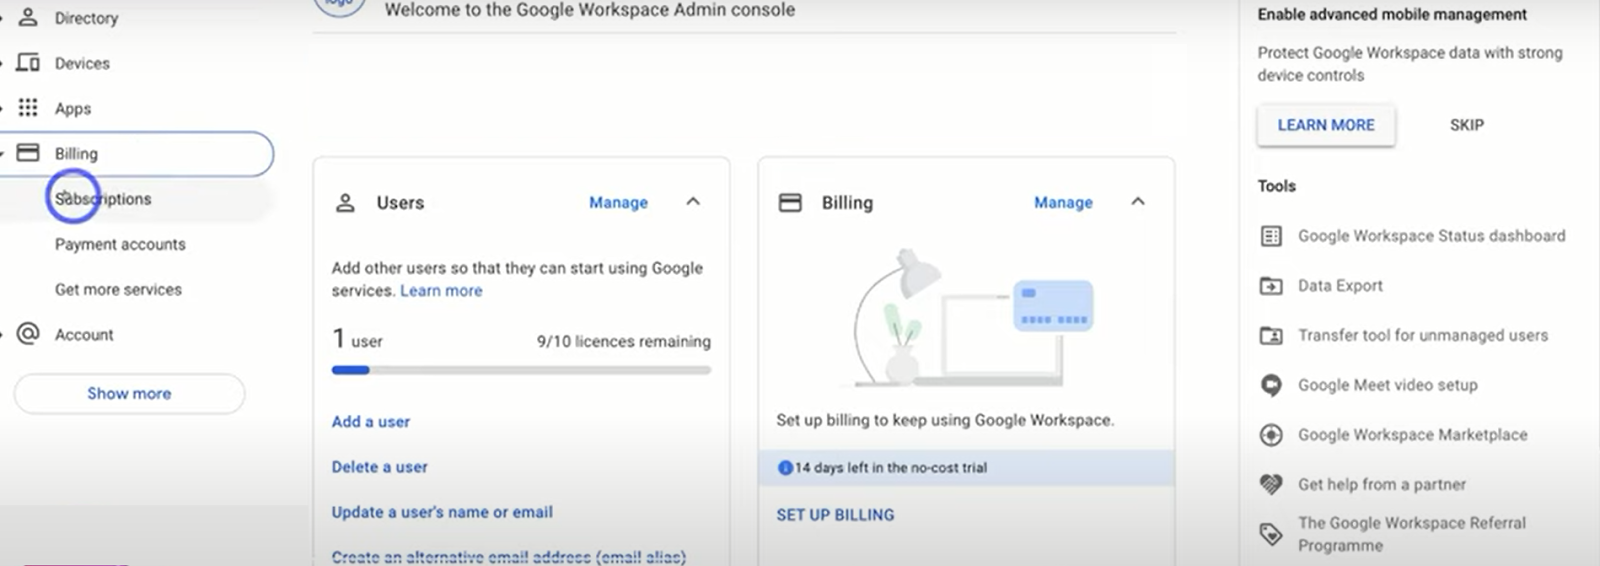This screenshot has height=566, width=1600.
Task: Click the "1 user" count text
Action: (358, 340)
